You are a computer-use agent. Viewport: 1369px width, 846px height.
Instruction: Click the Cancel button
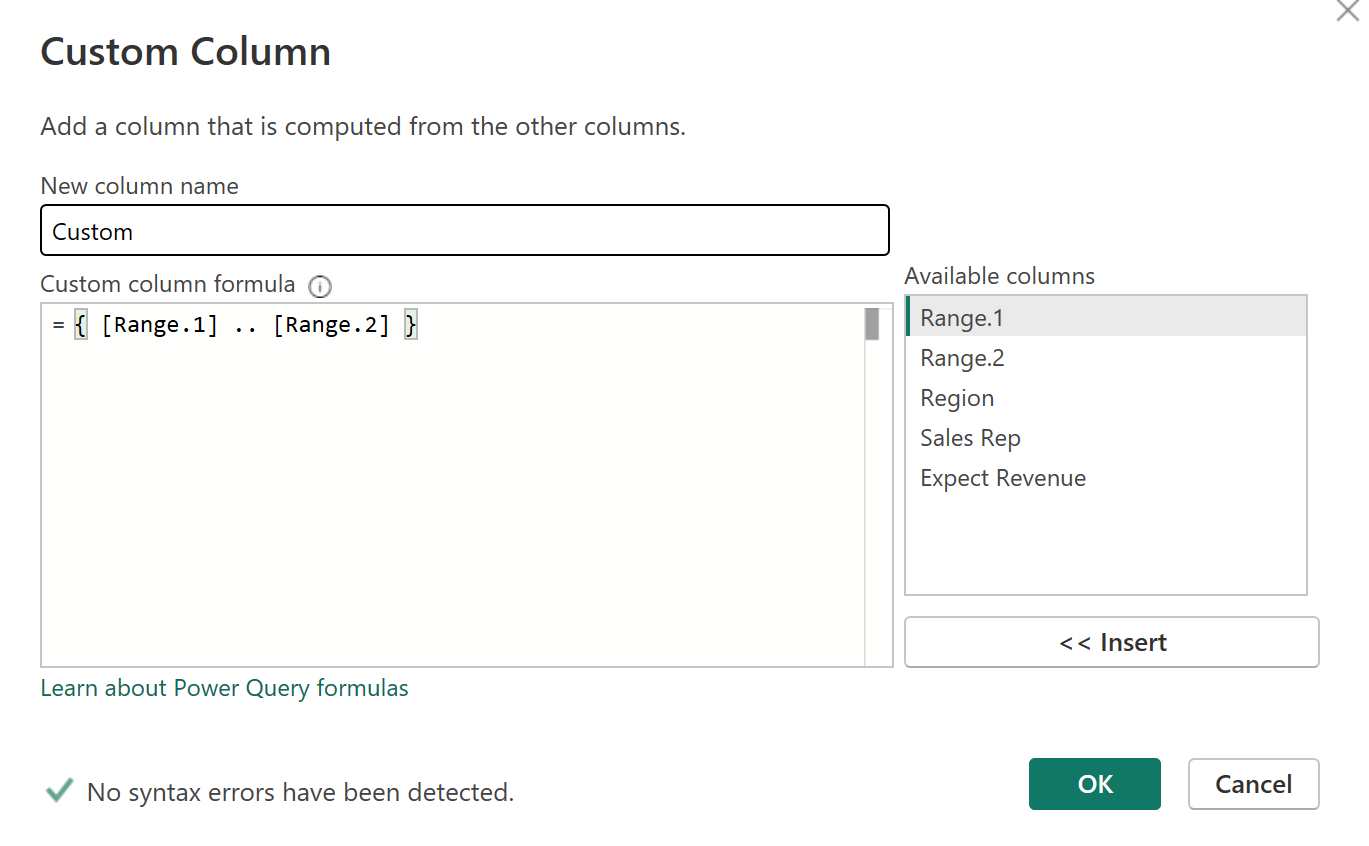(x=1253, y=784)
